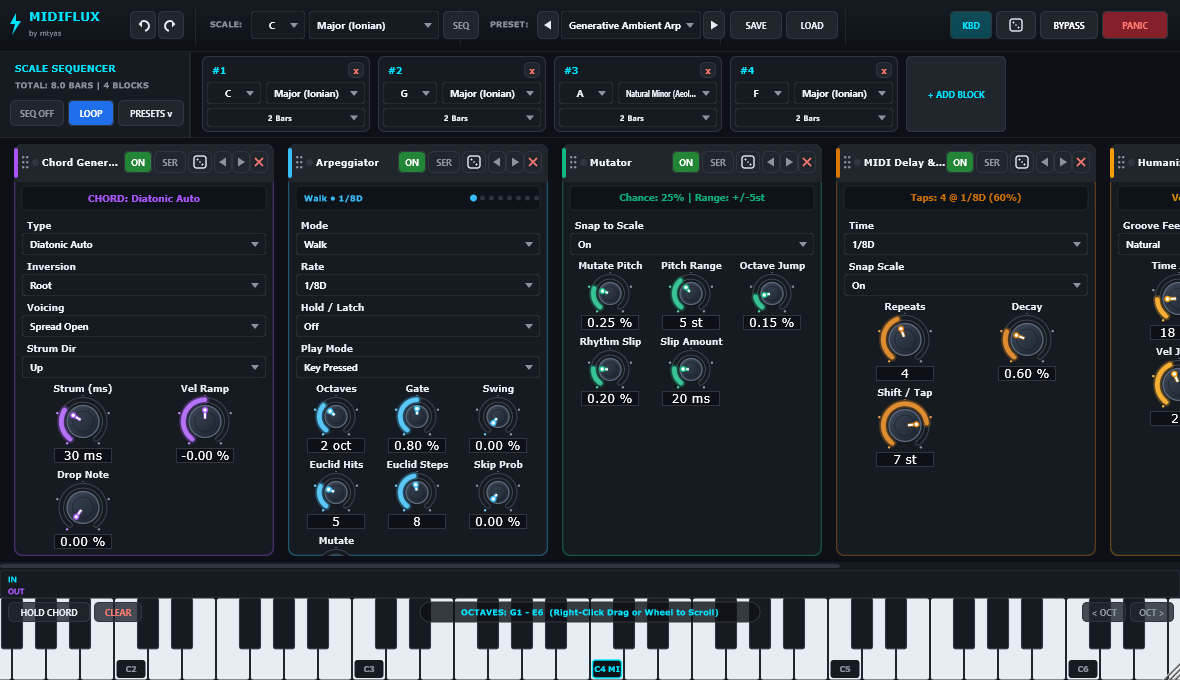This screenshot has width=1180, height=680.
Task: Randomize the Arpeggiator module
Action: (x=474, y=162)
